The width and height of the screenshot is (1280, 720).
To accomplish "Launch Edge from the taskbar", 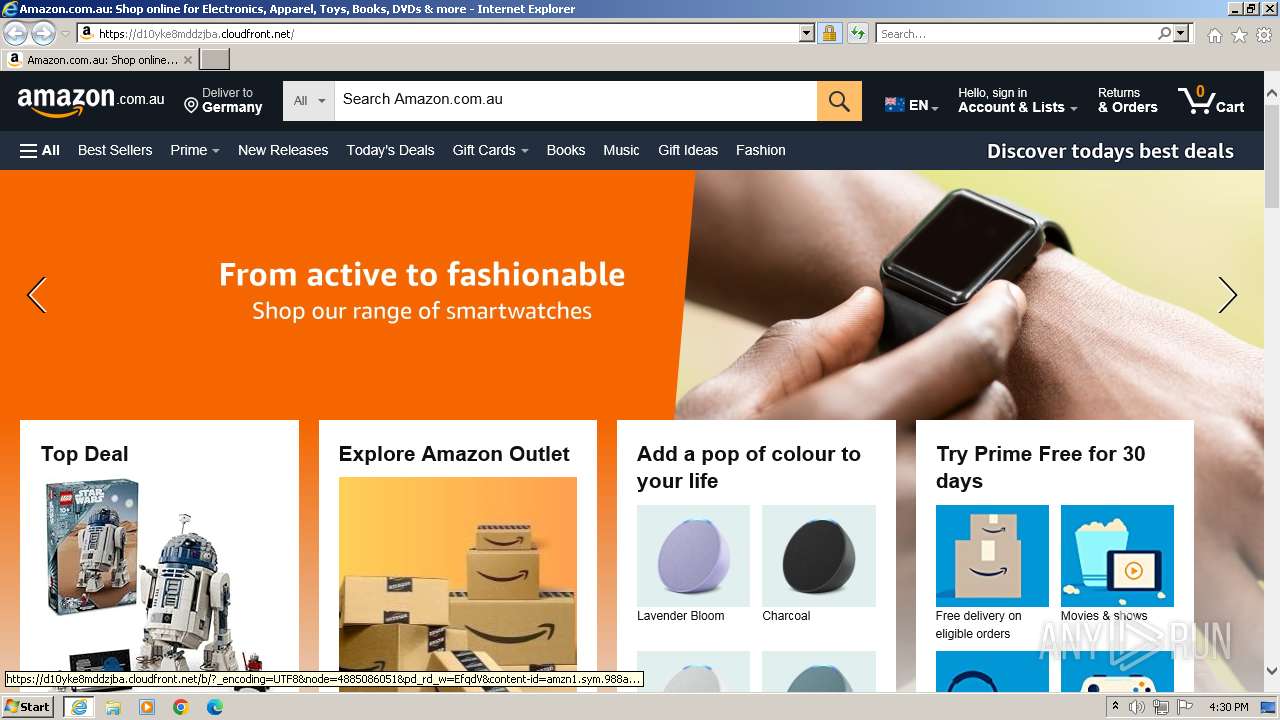I will click(x=215, y=707).
